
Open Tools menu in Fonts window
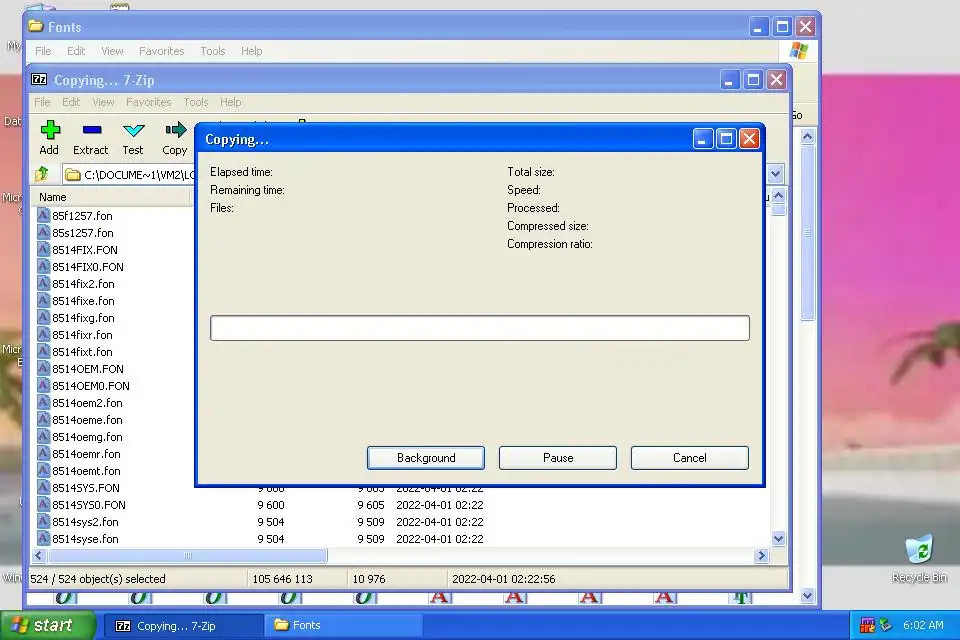(212, 51)
